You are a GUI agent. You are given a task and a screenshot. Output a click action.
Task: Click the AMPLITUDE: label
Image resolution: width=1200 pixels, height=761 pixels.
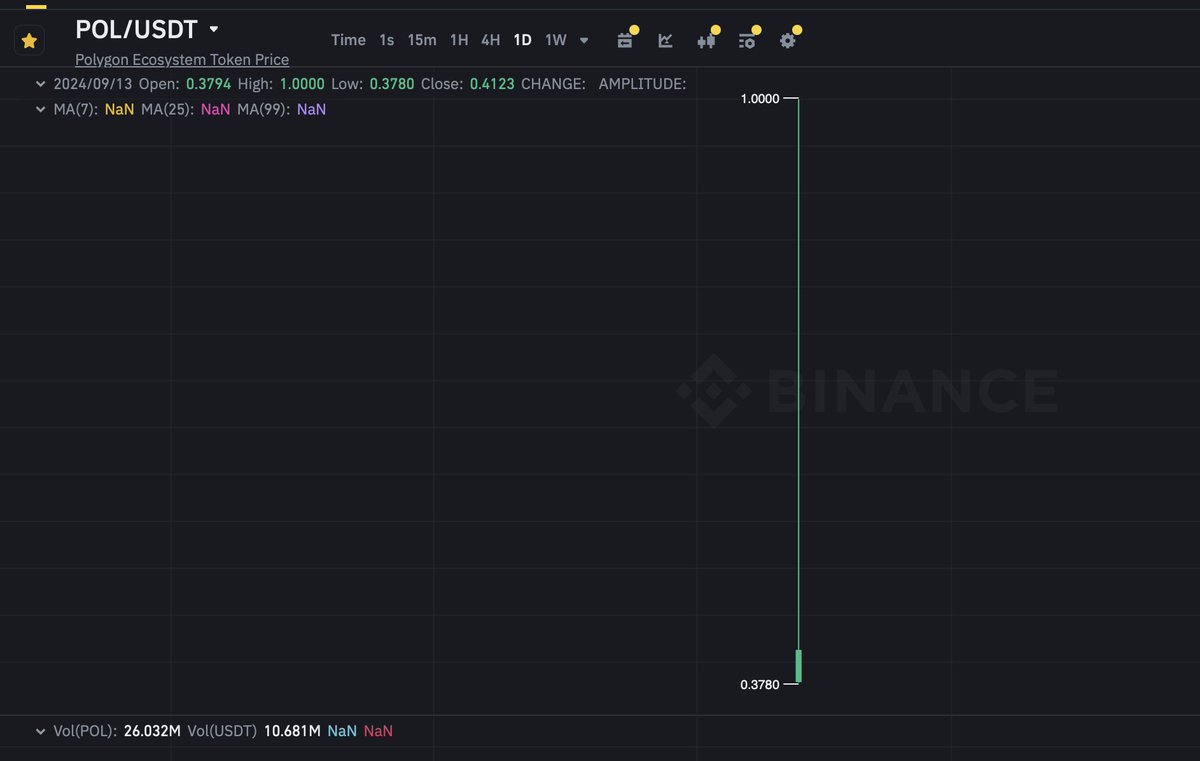(642, 84)
